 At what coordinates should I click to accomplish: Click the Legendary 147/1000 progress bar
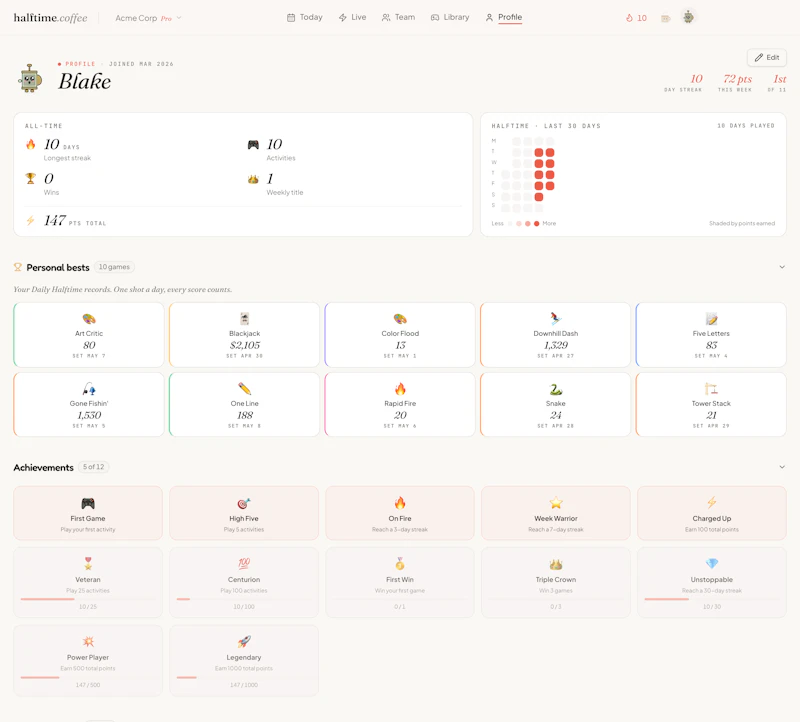[244, 677]
